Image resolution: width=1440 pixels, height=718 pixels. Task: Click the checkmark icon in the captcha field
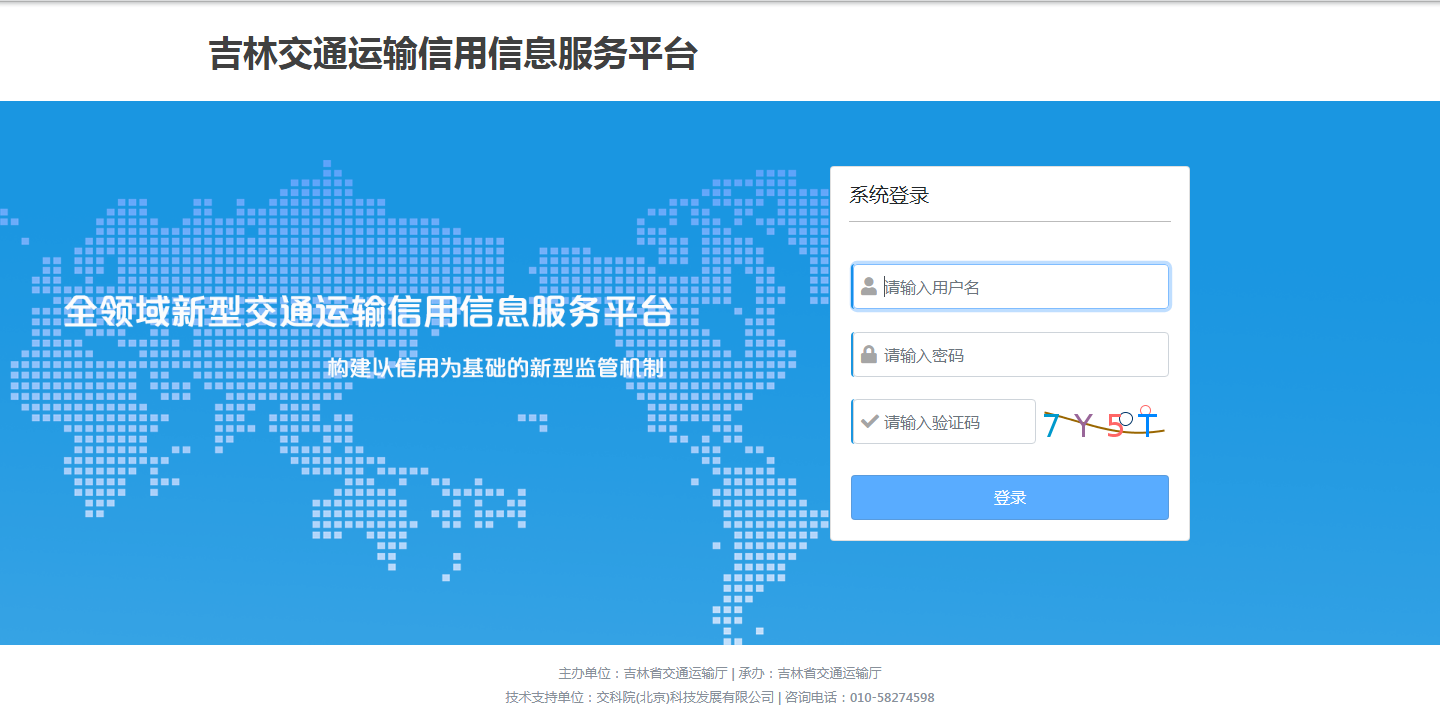coord(869,422)
